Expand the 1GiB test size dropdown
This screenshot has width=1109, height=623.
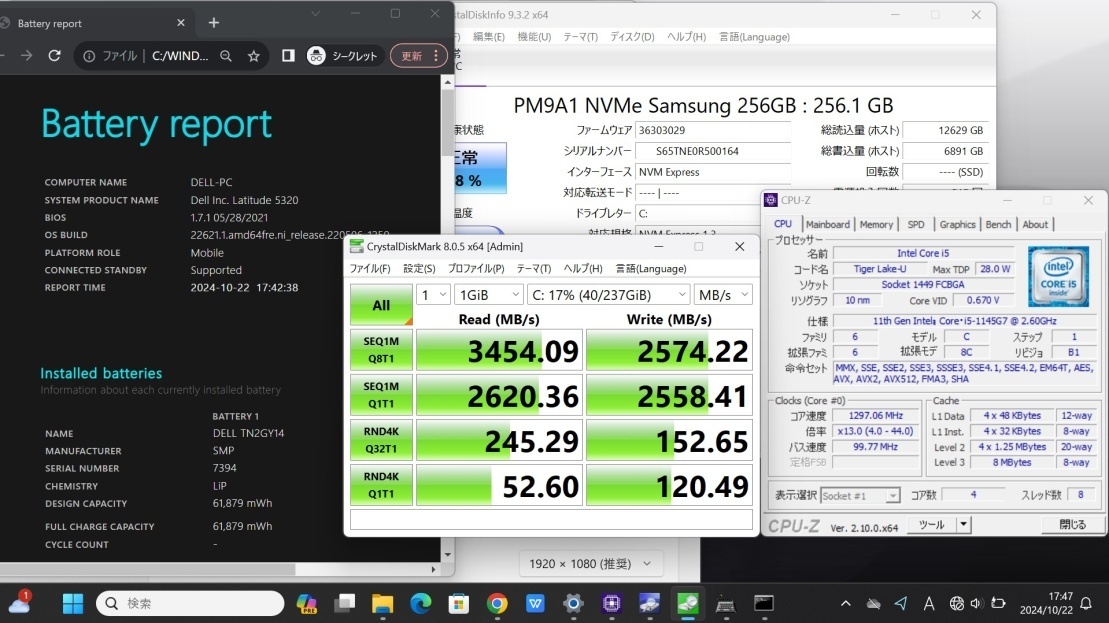(x=488, y=295)
